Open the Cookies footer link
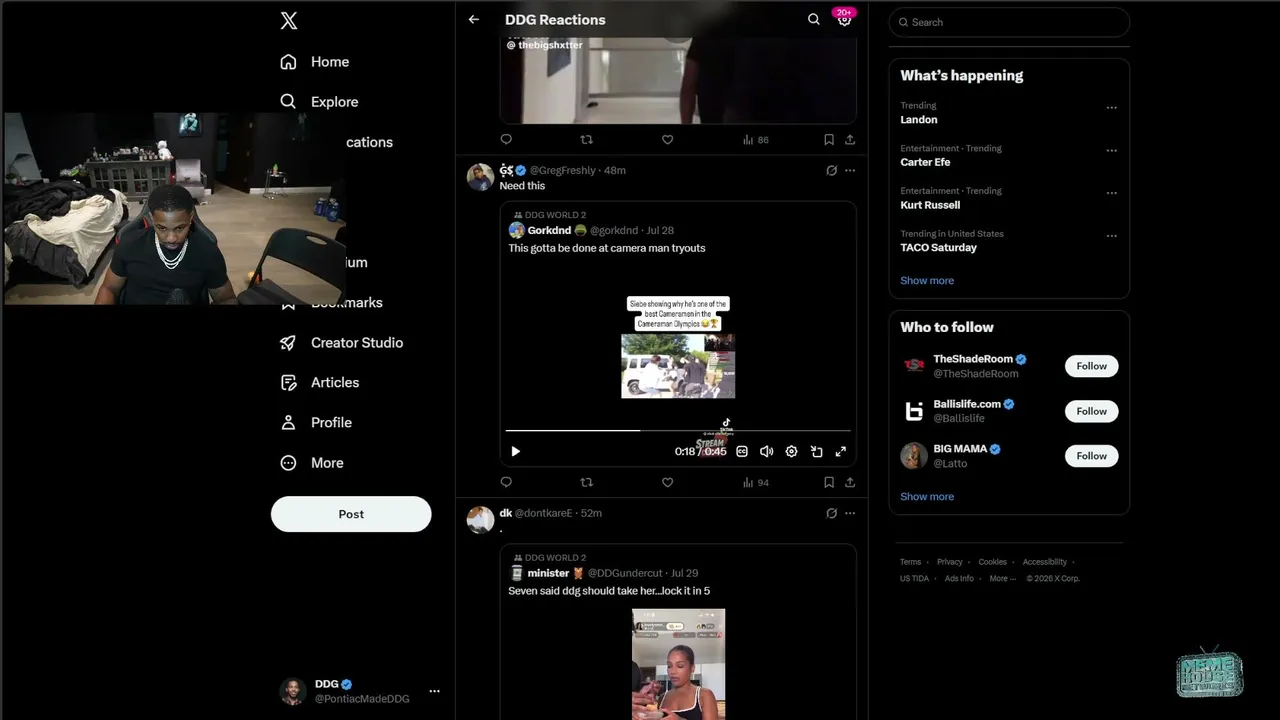Viewport: 1280px width, 720px height. [992, 562]
